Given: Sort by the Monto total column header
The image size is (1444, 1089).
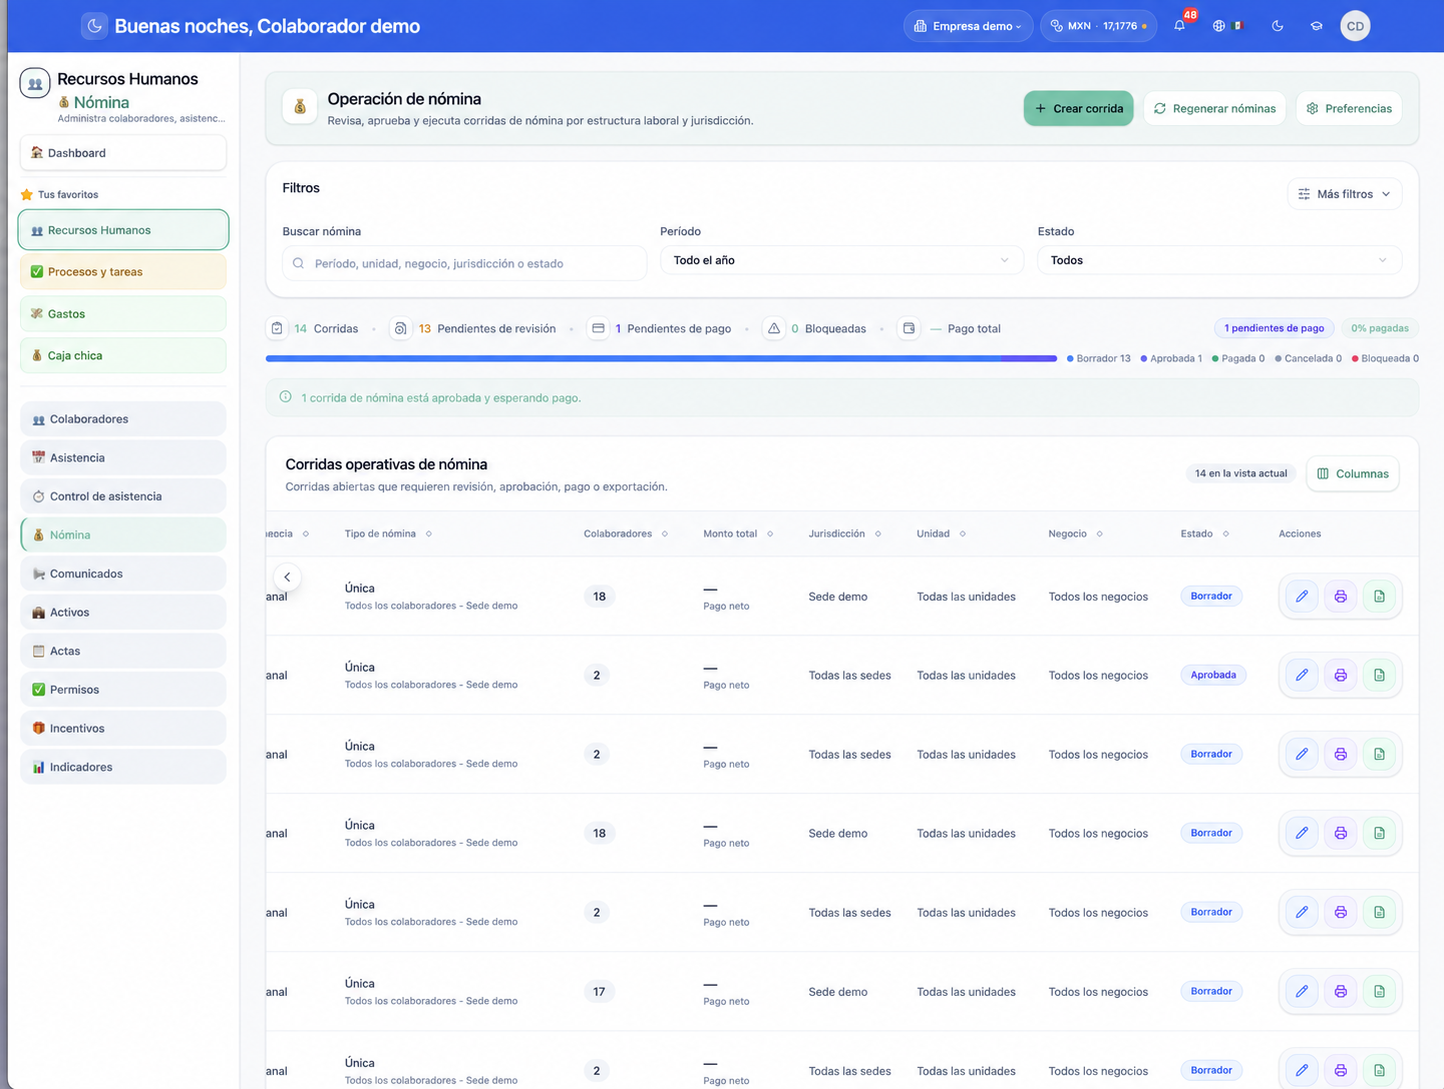Looking at the screenshot, I should tap(738, 534).
